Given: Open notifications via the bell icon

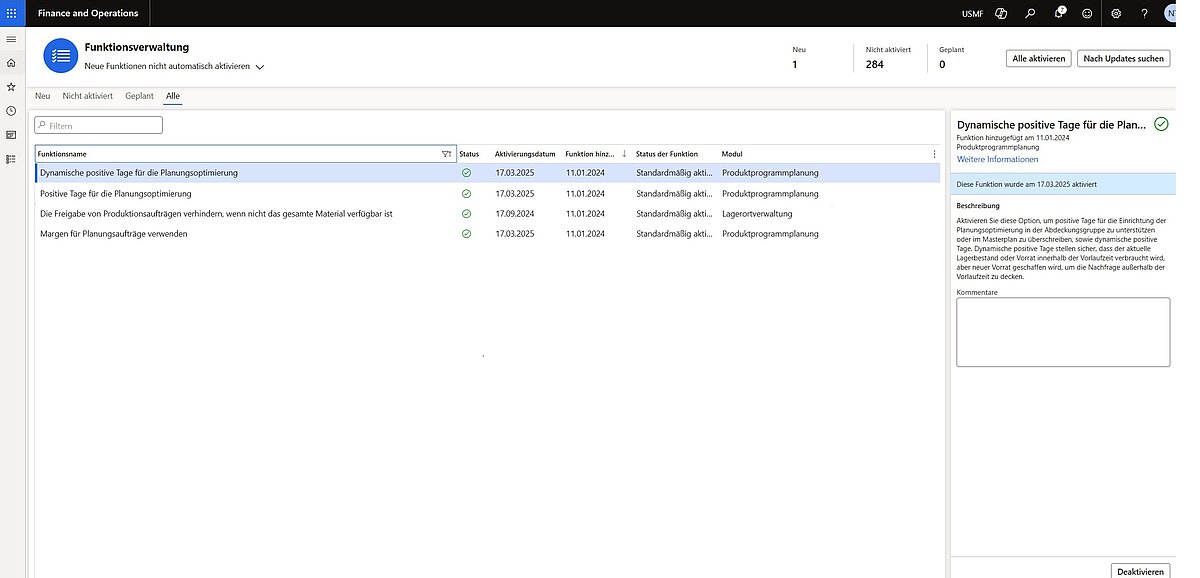Looking at the screenshot, I should [1057, 13].
